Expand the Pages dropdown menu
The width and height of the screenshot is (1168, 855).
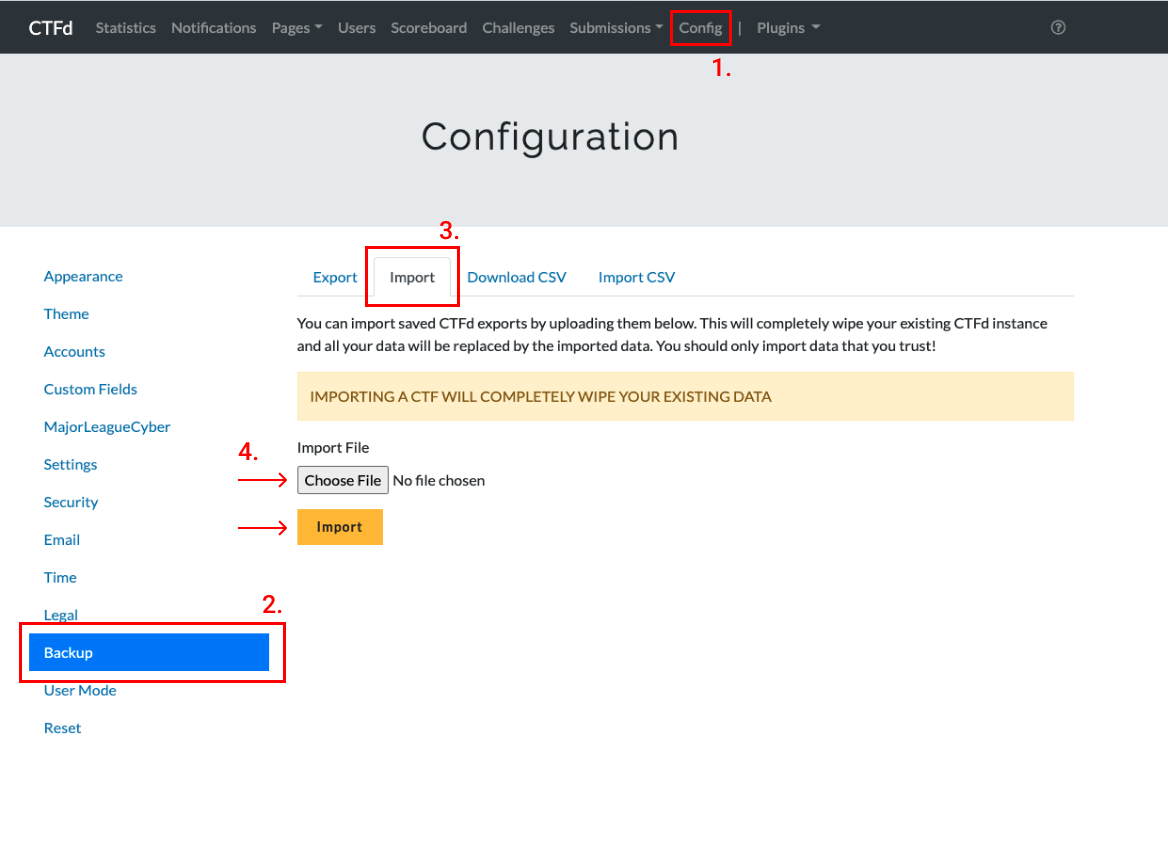tap(296, 28)
